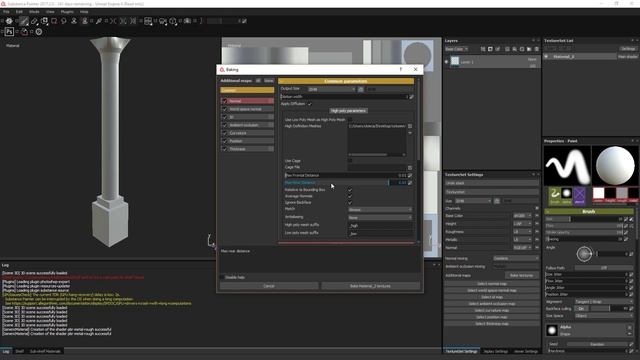Select the Polygon Fill tool

54,21
